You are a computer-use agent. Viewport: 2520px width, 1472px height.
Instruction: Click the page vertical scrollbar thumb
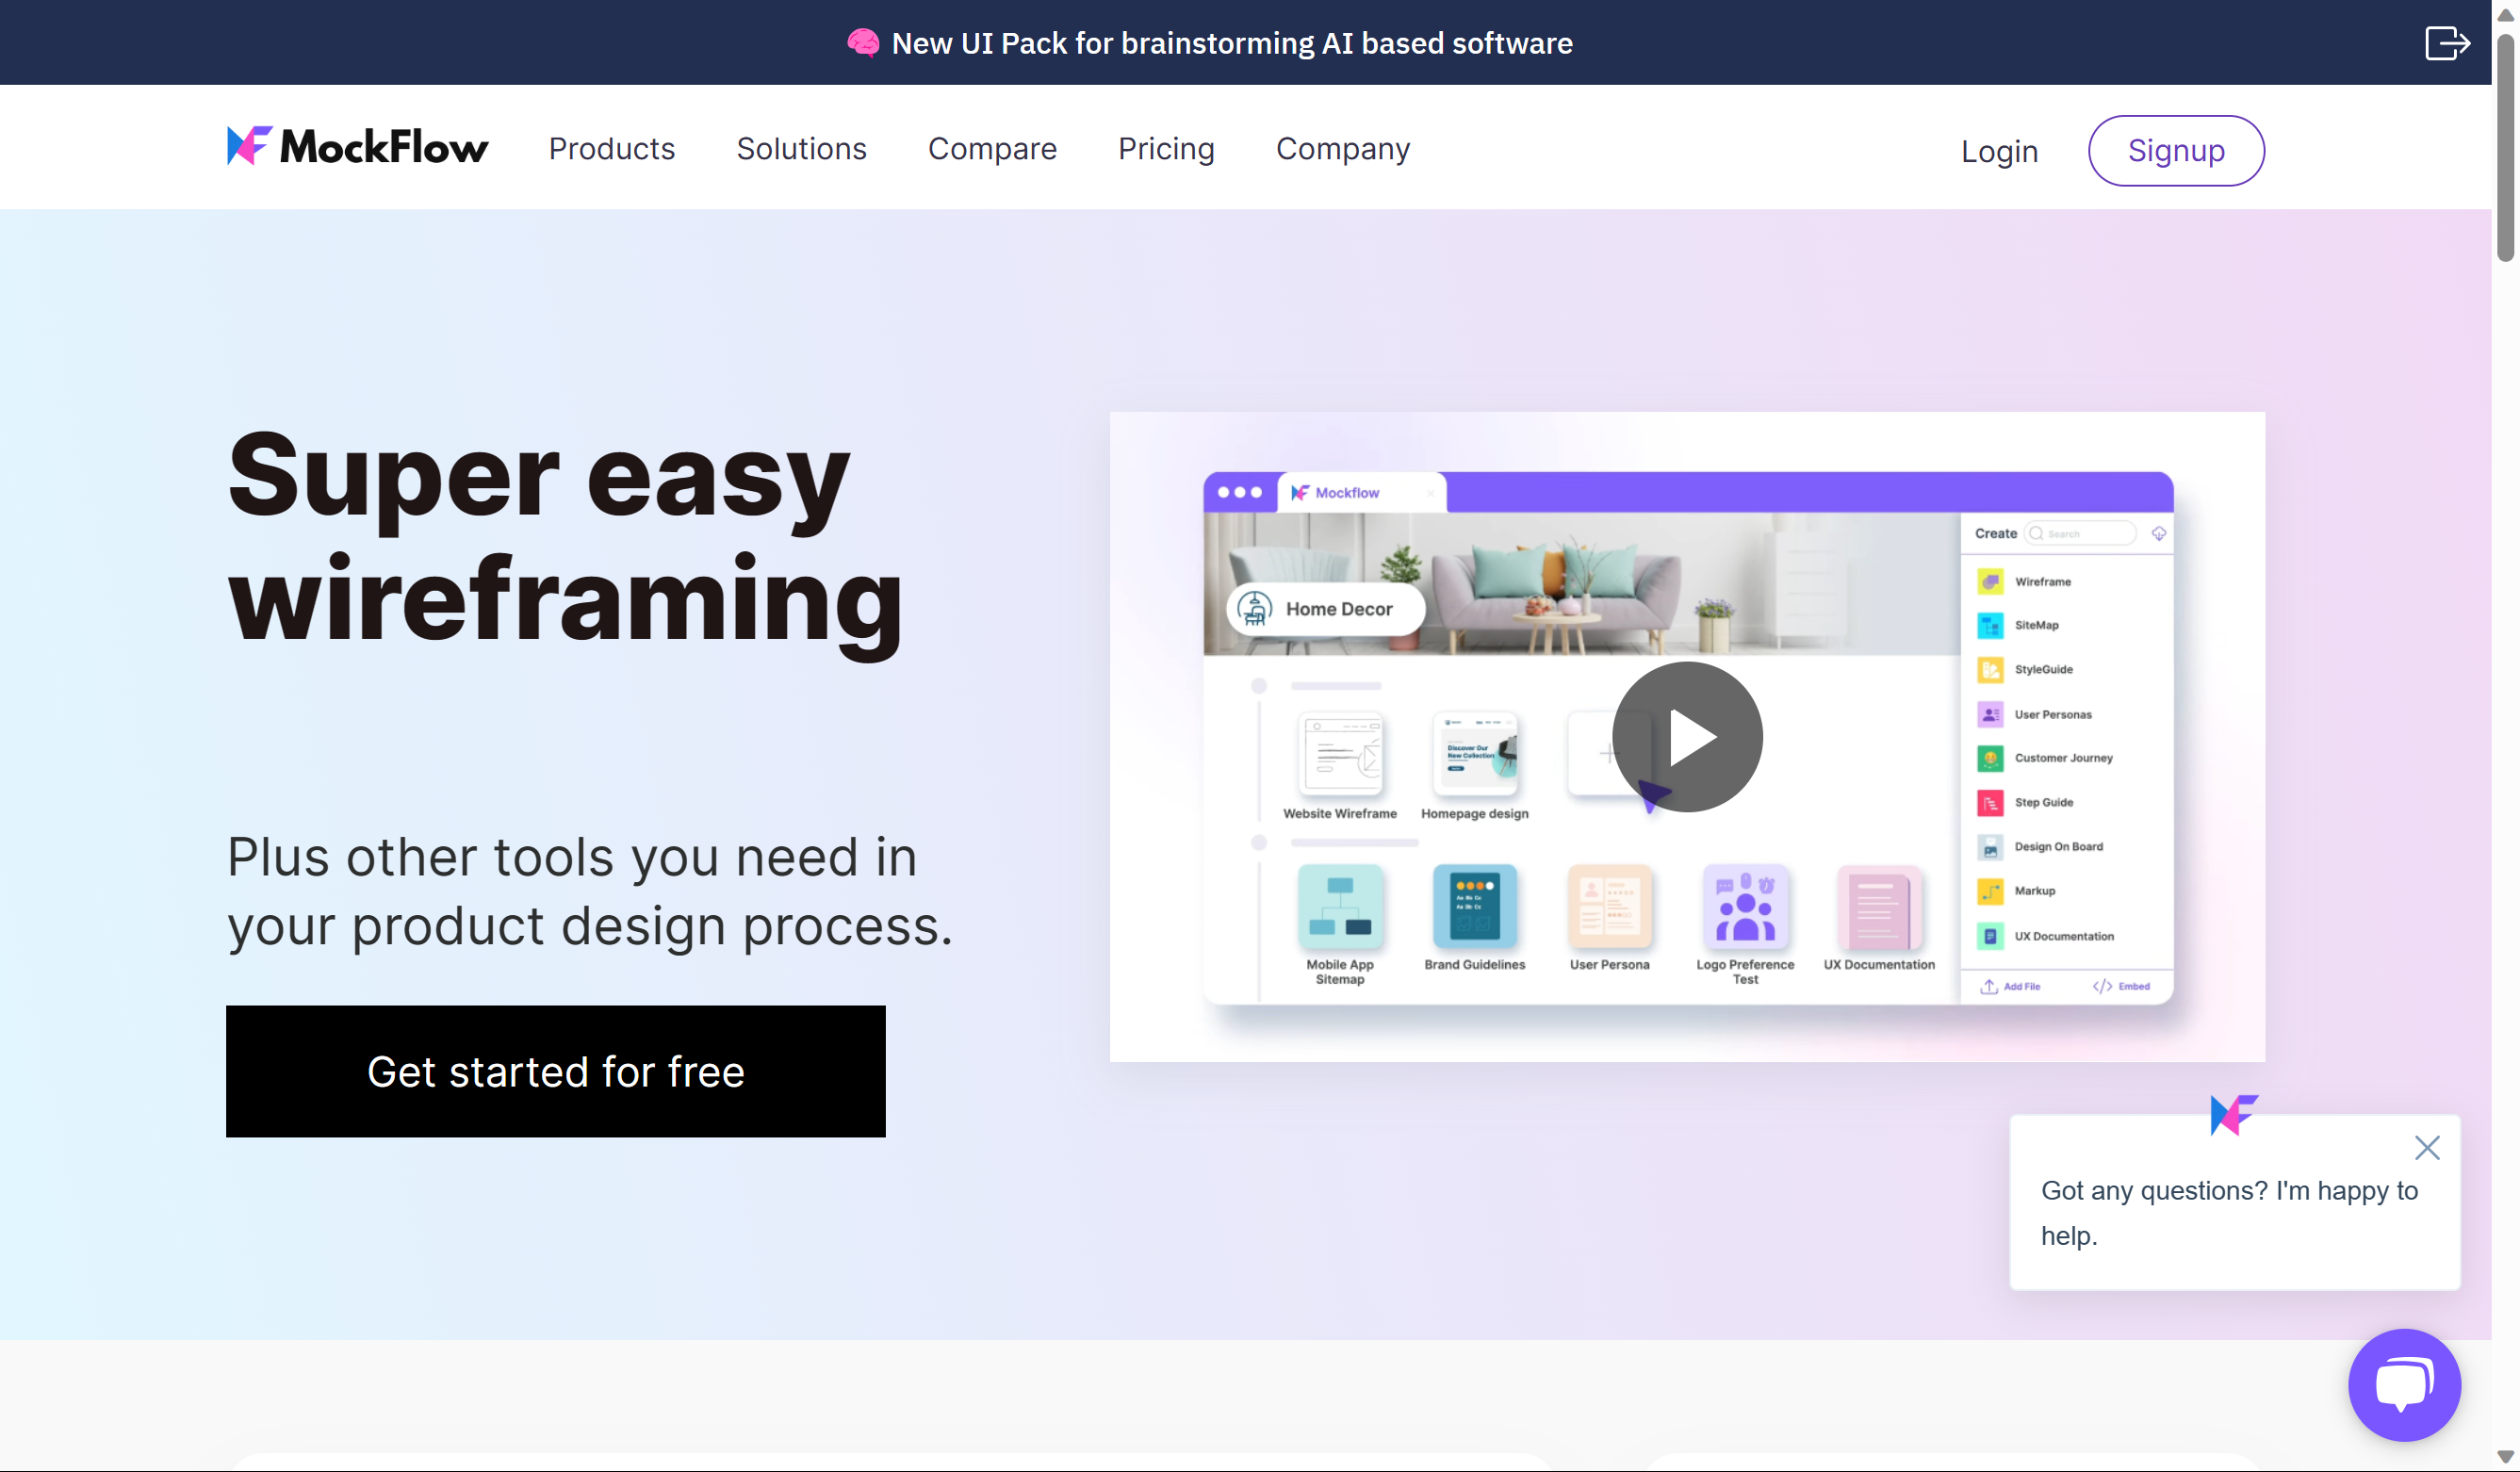pos(2505,148)
